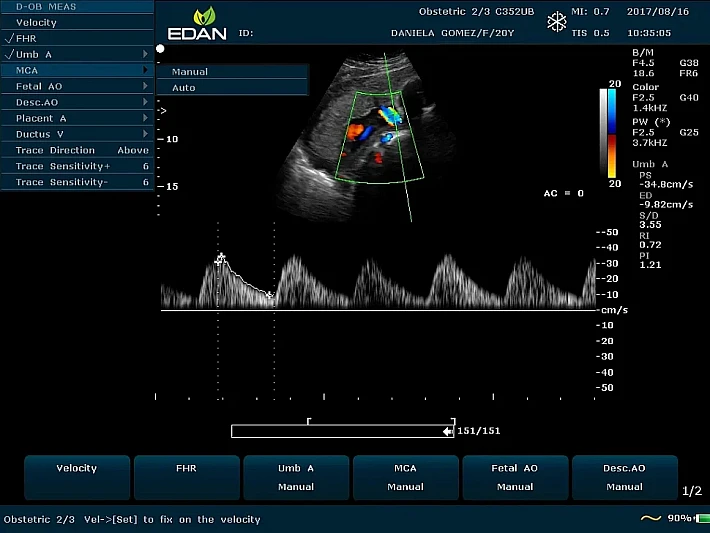Expand the Fetal AO submenu arrow
The image size is (710, 533).
pos(145,86)
